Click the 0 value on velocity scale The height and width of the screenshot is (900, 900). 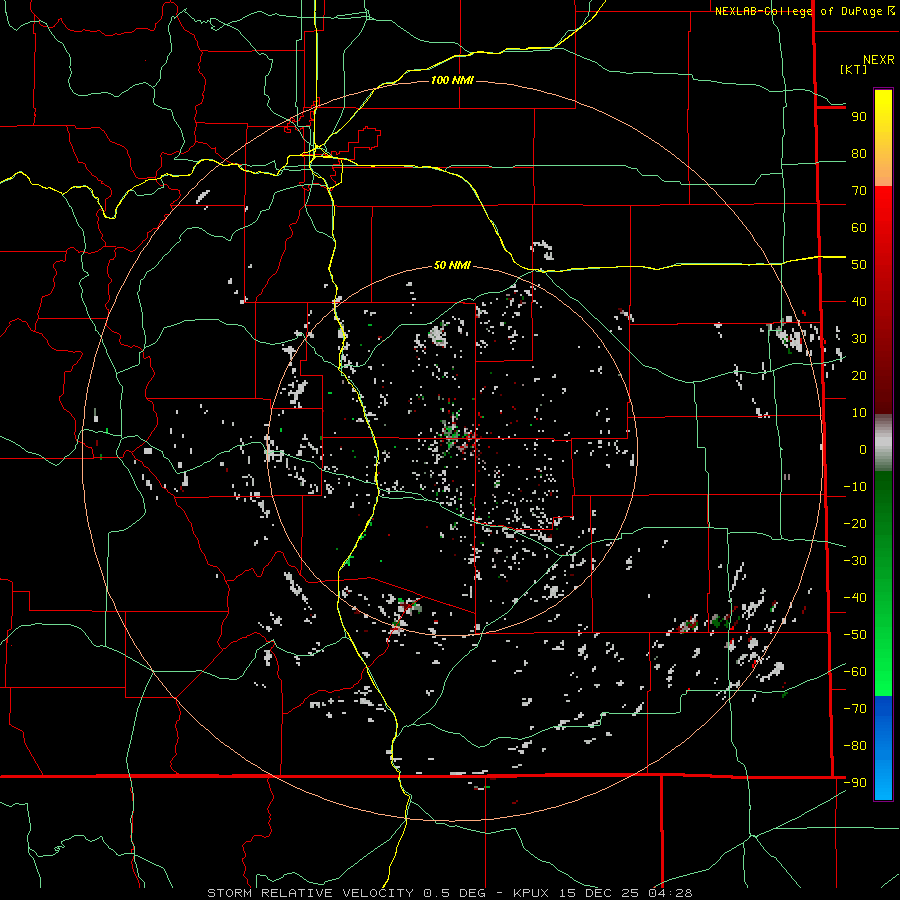[x=863, y=450]
